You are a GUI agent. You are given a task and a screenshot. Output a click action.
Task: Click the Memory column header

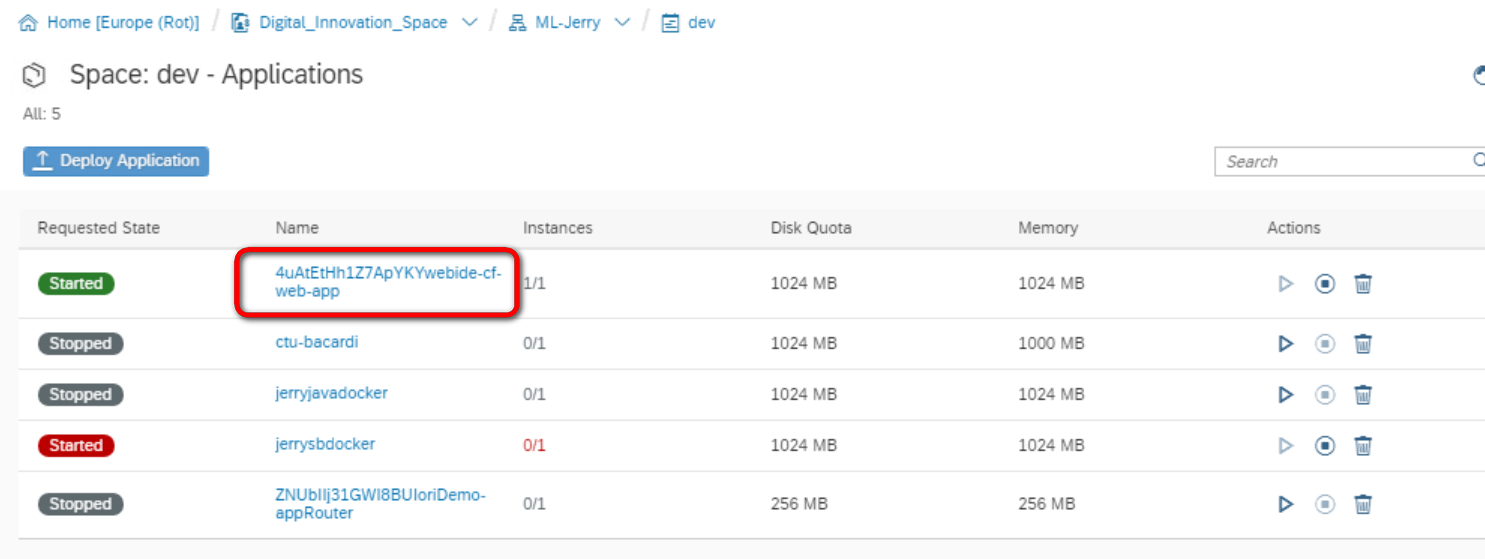(x=1048, y=228)
